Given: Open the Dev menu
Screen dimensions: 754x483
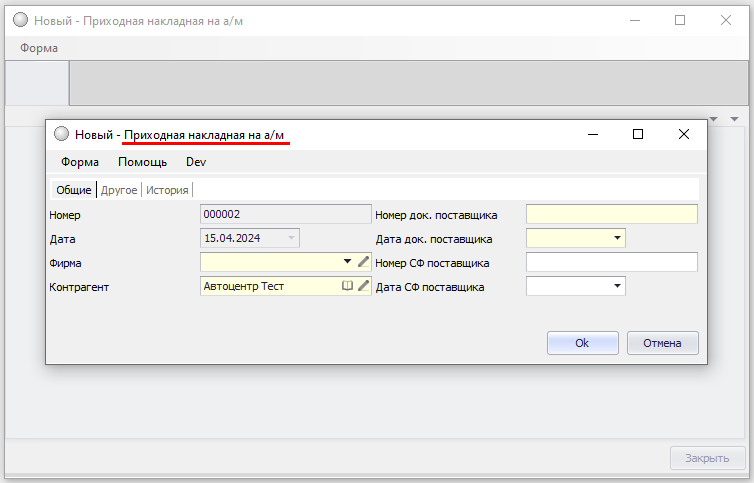Looking at the screenshot, I should tap(196, 162).
